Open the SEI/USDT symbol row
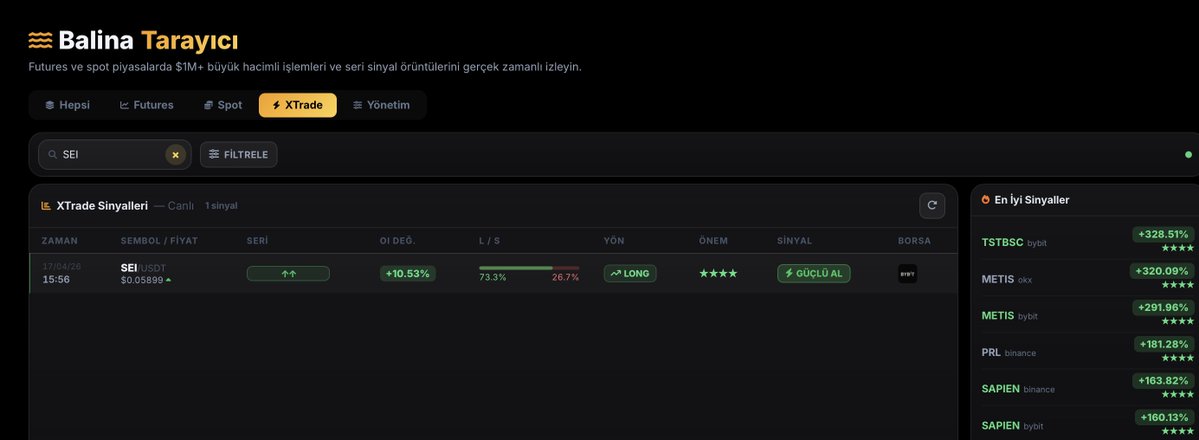The width and height of the screenshot is (1199, 440). pos(493,273)
